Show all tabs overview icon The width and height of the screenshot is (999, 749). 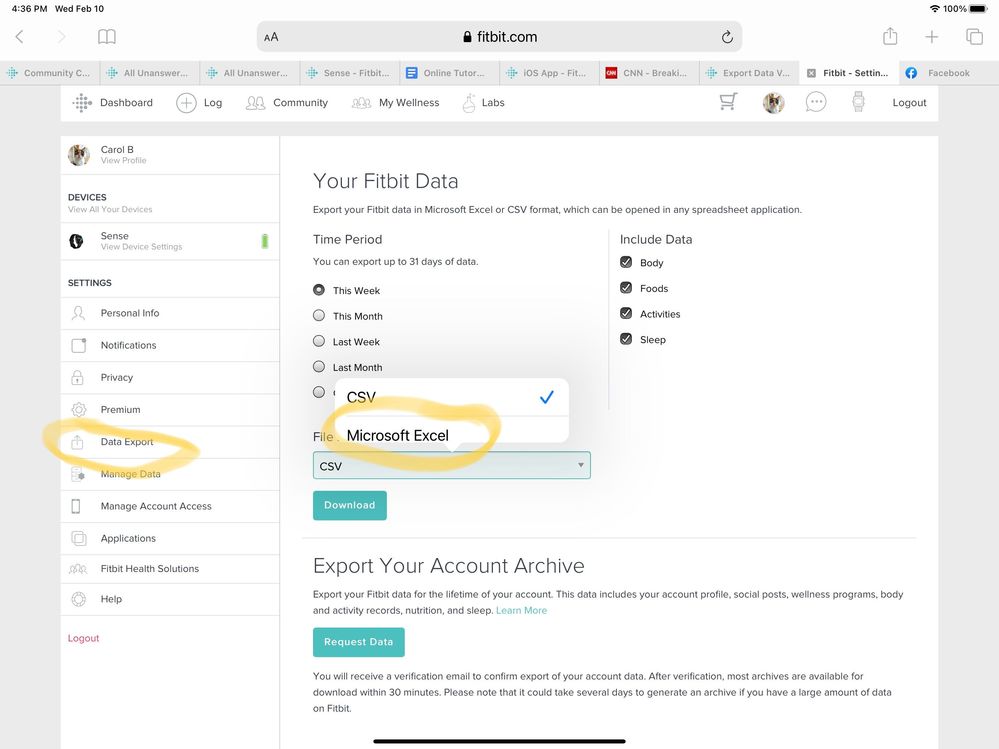(x=974, y=36)
